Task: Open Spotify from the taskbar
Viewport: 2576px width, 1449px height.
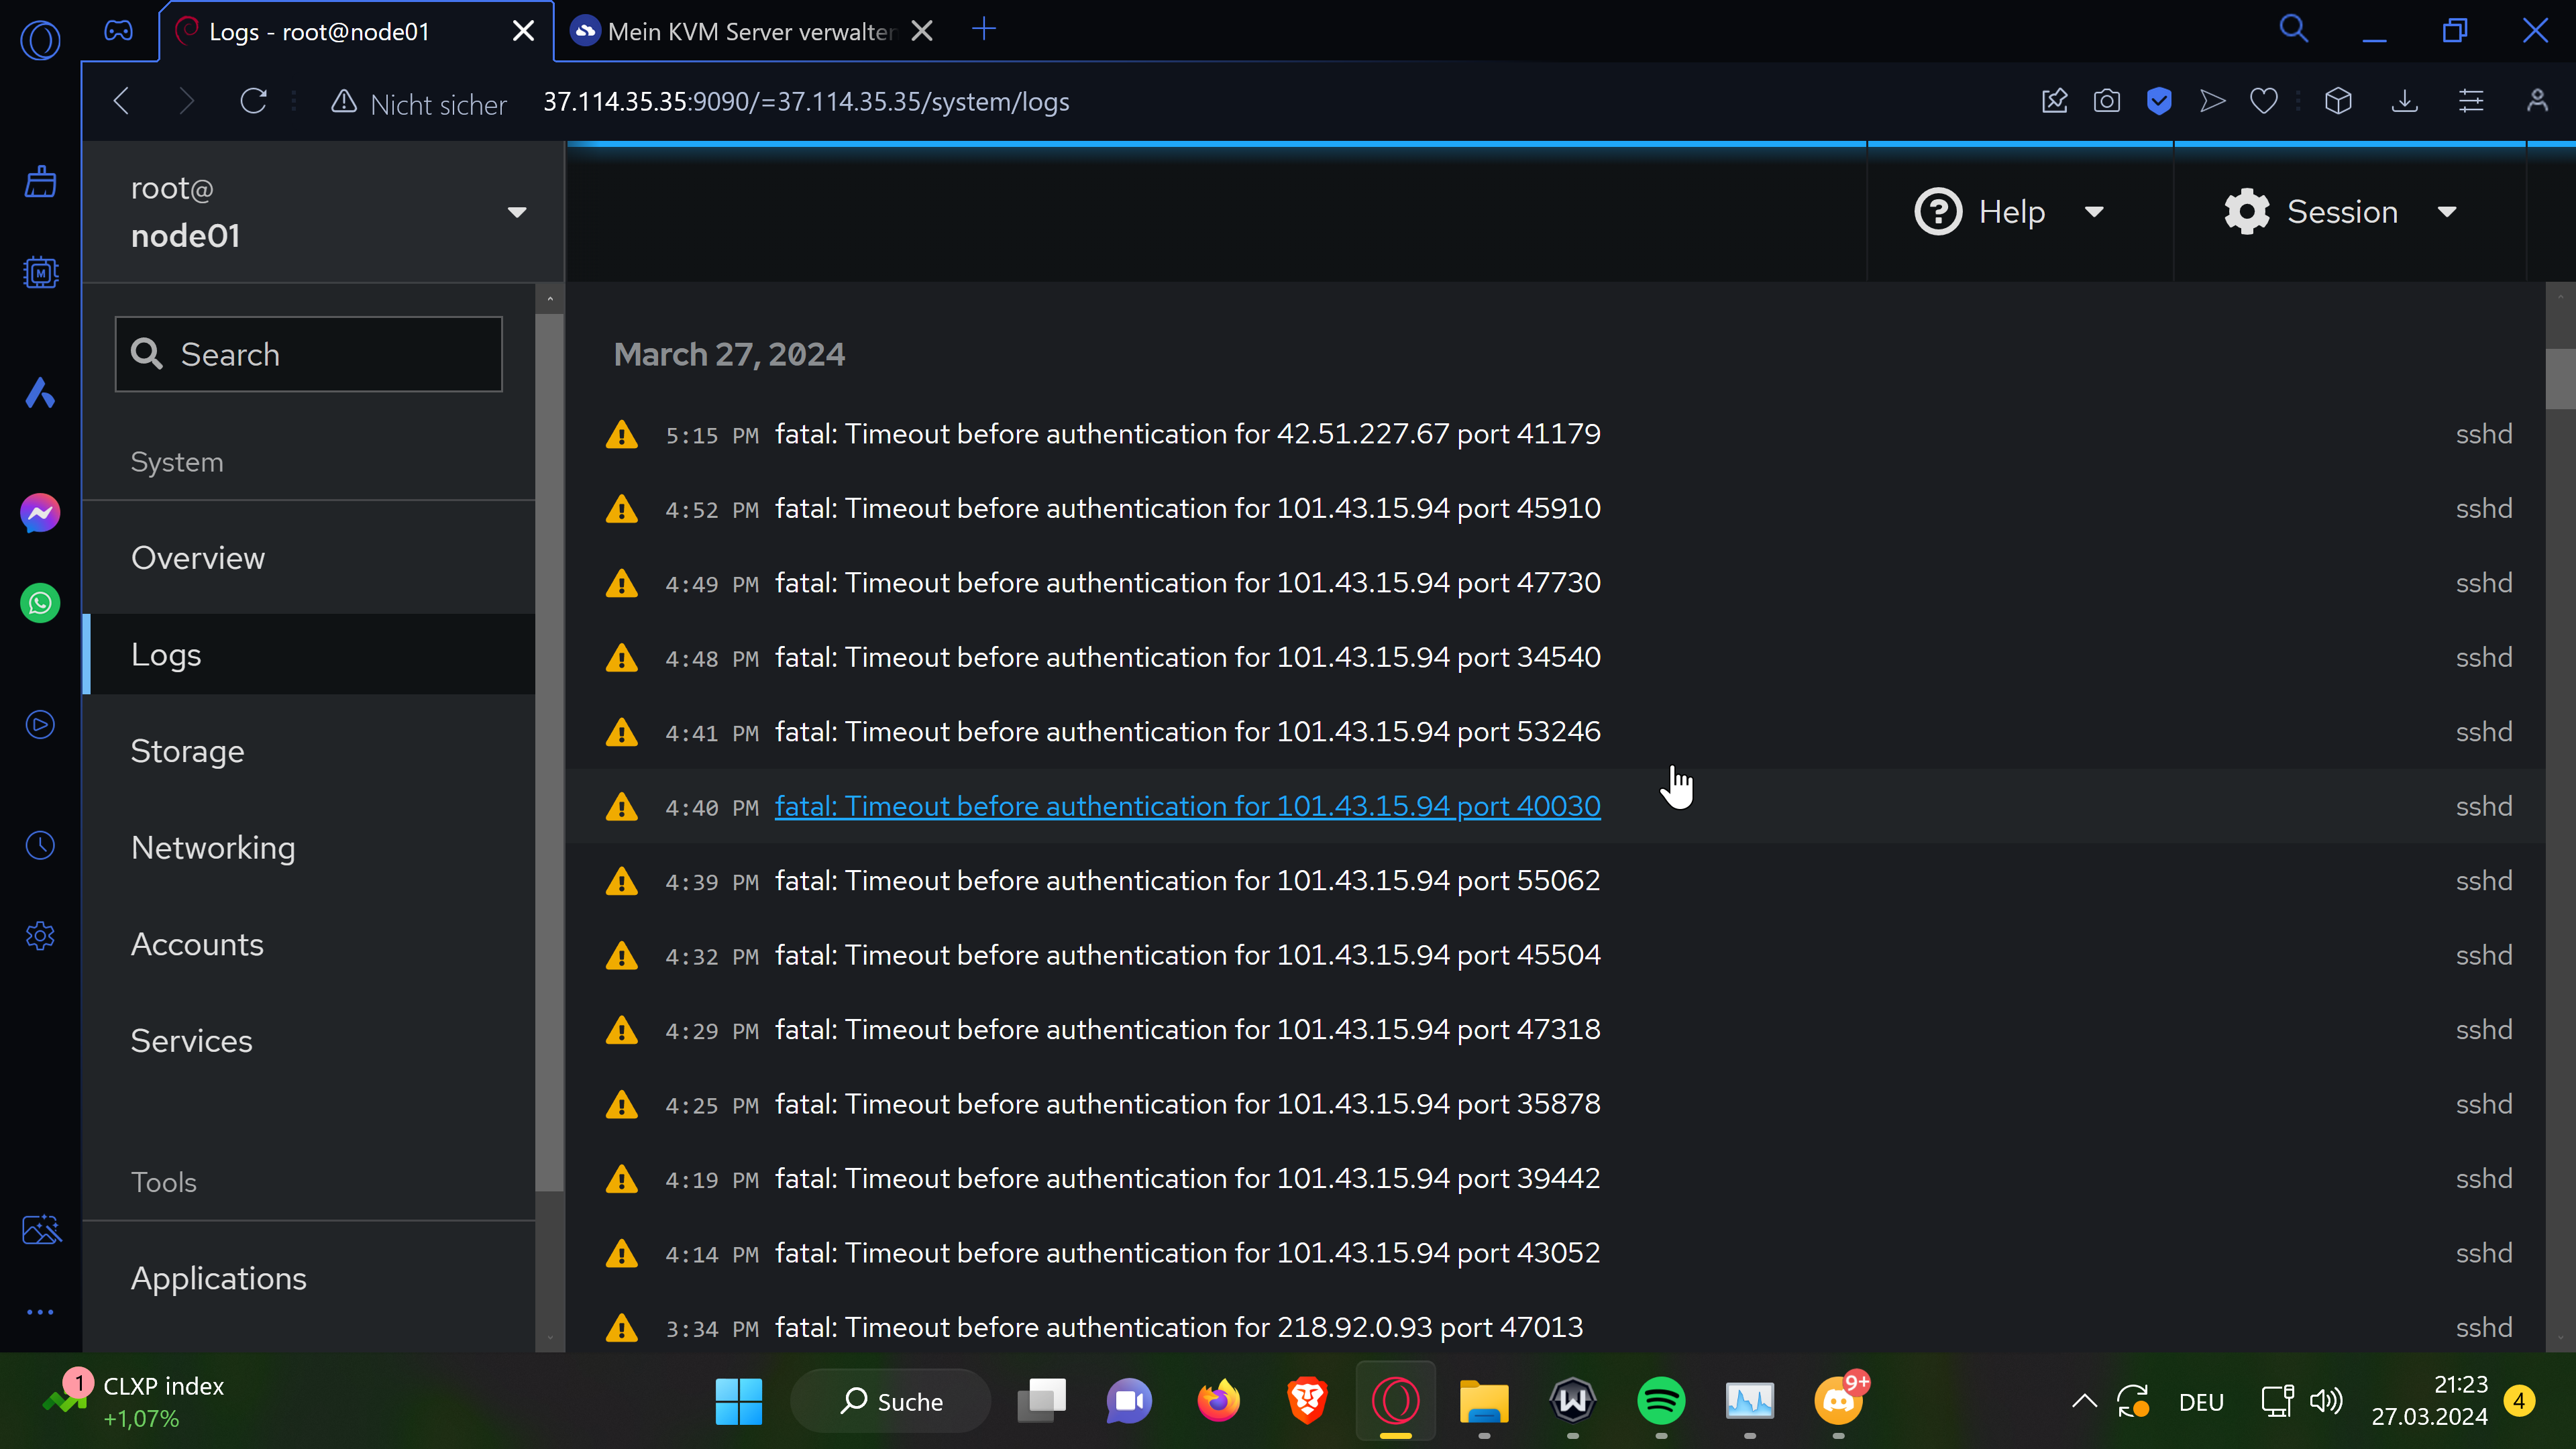Action: [1661, 1401]
